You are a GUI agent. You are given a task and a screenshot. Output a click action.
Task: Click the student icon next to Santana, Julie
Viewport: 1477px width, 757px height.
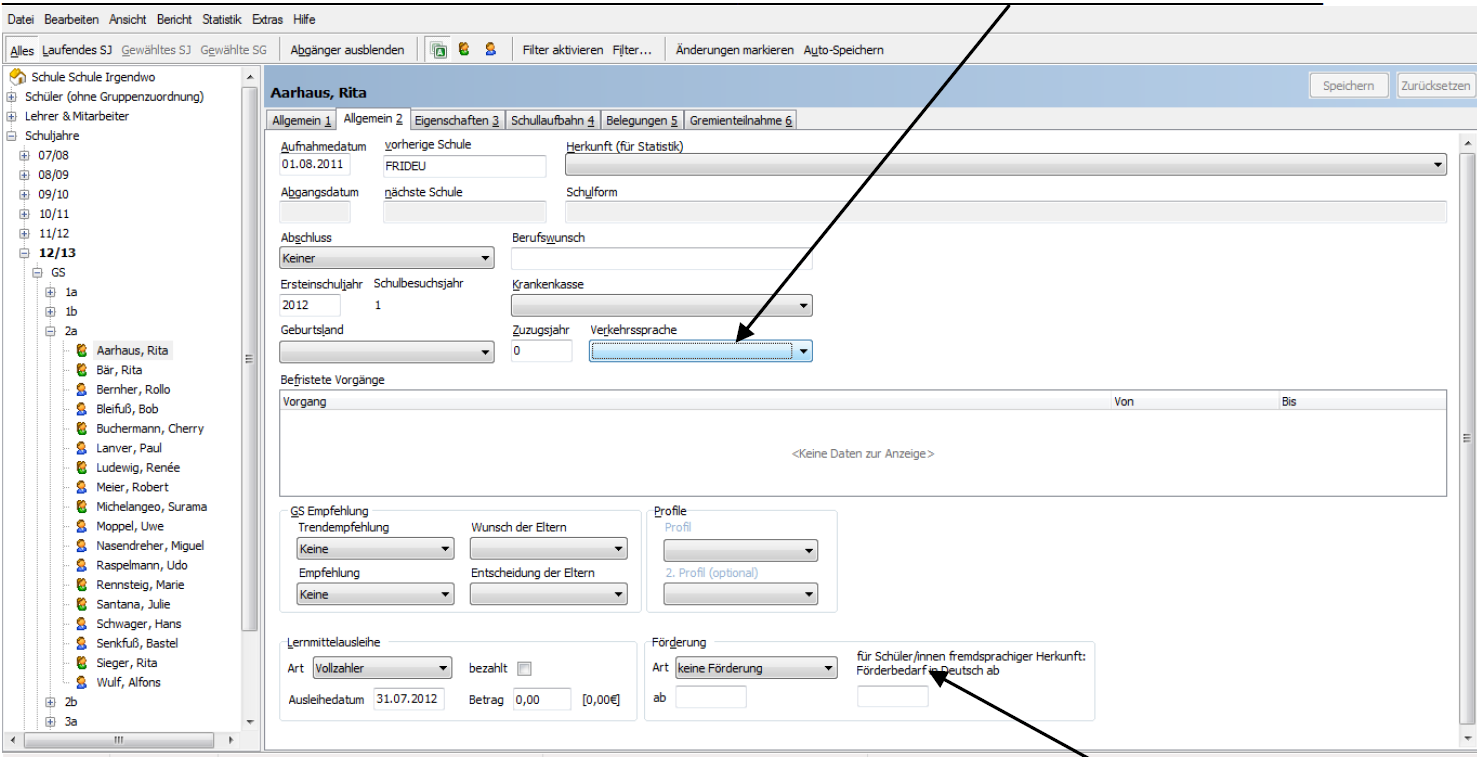coord(82,604)
